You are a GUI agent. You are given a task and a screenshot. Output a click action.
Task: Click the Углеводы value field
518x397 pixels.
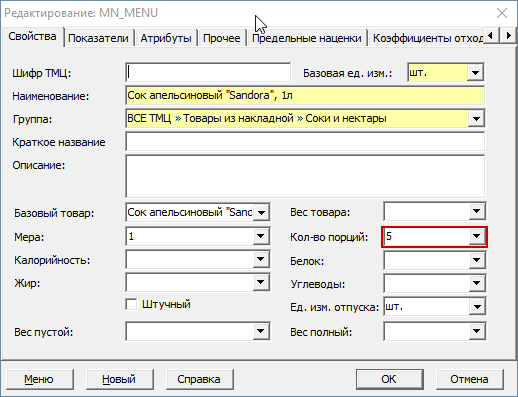(x=426, y=283)
